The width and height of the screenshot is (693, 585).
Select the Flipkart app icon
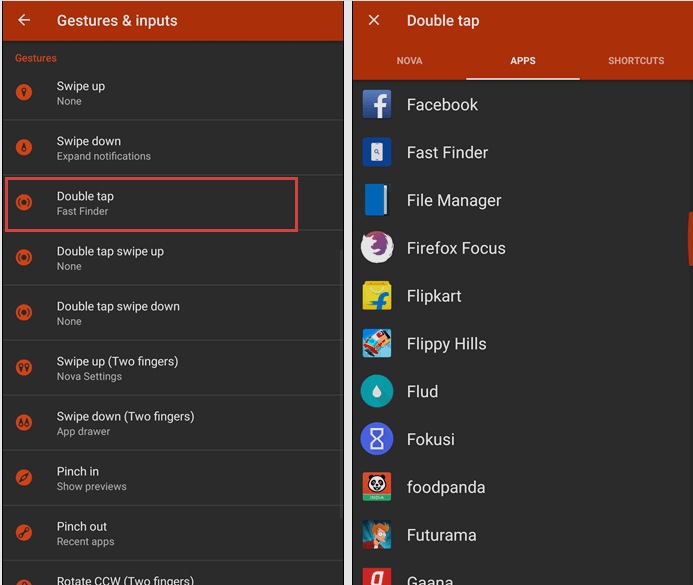tap(377, 296)
